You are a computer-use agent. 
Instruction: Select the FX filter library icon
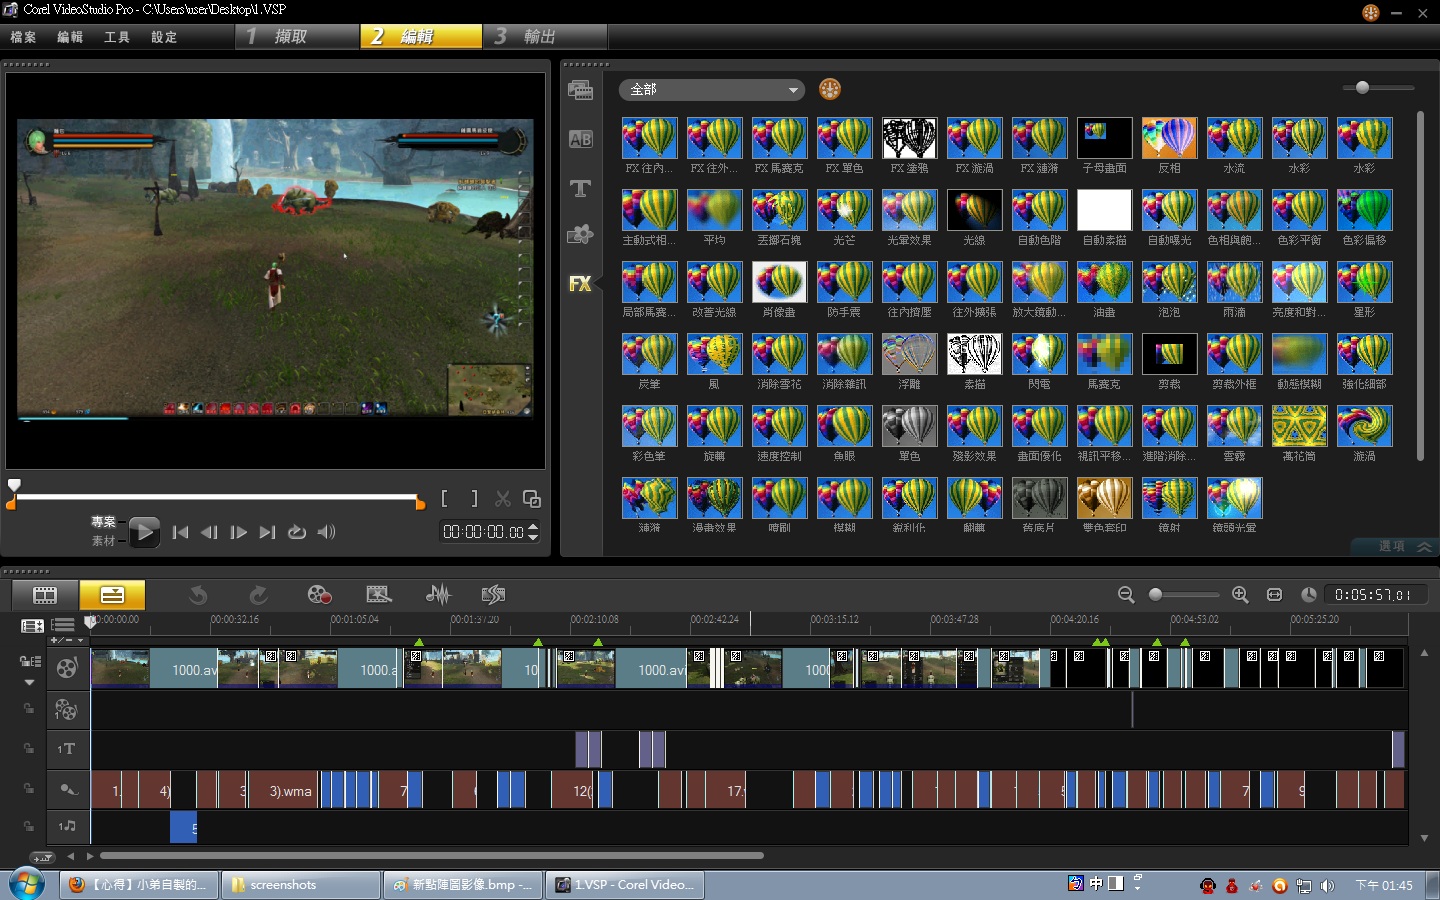580,284
